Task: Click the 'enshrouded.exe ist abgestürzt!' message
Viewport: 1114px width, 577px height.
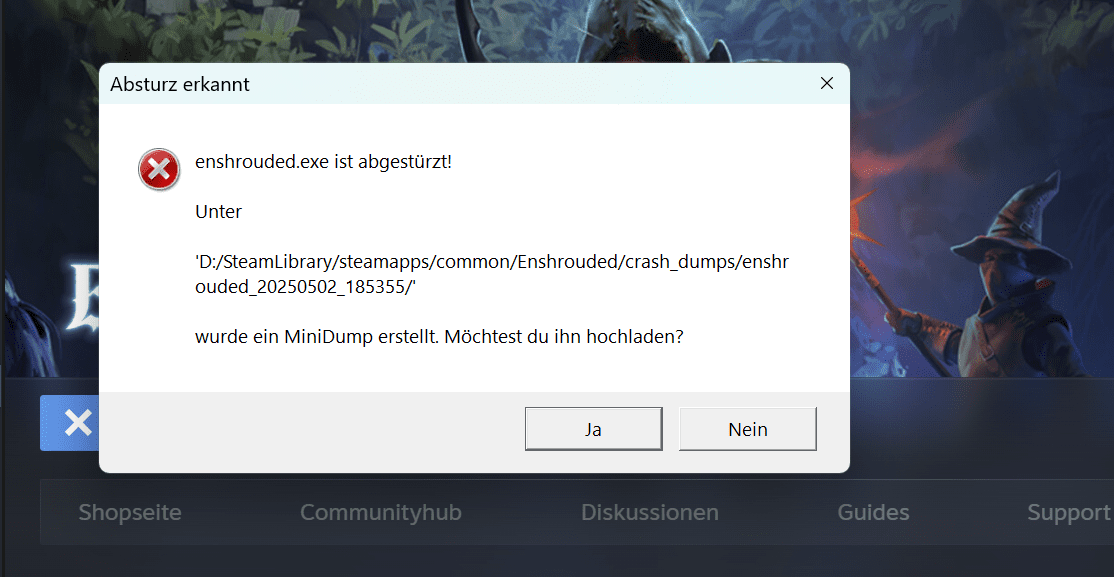Action: point(323,162)
